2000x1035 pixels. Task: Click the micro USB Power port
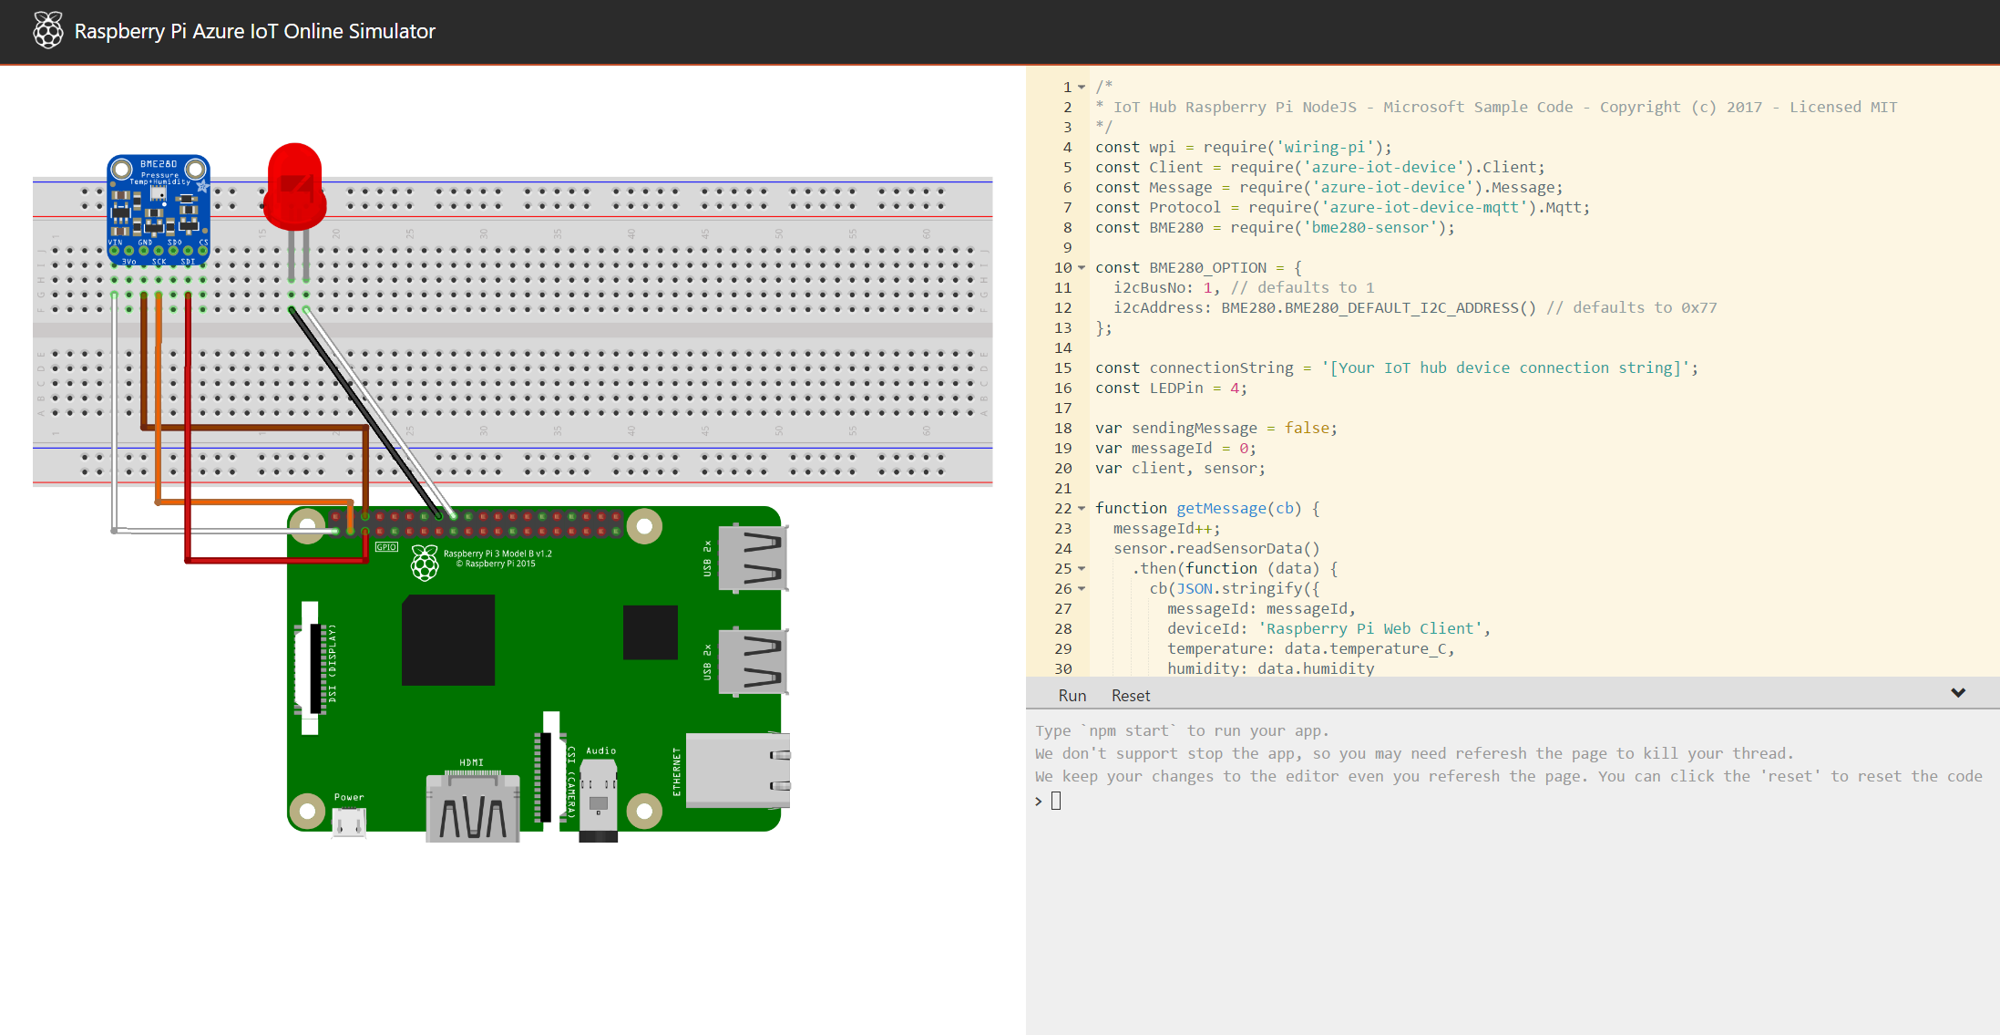(x=349, y=821)
